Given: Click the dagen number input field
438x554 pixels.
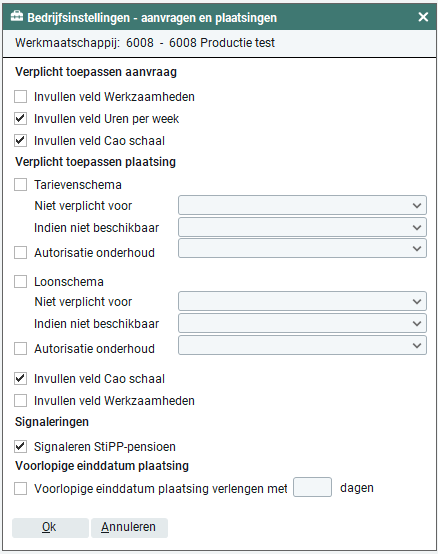Looking at the screenshot, I should tap(313, 487).
